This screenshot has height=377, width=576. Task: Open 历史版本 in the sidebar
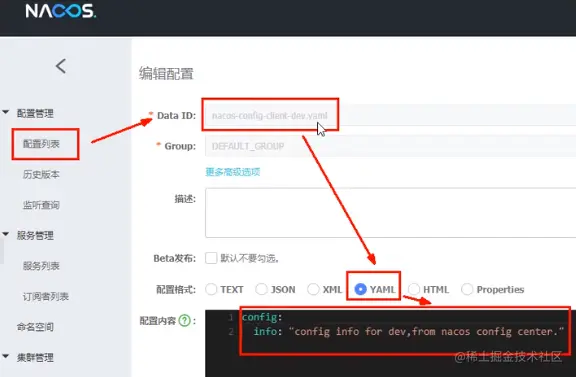pos(41,175)
